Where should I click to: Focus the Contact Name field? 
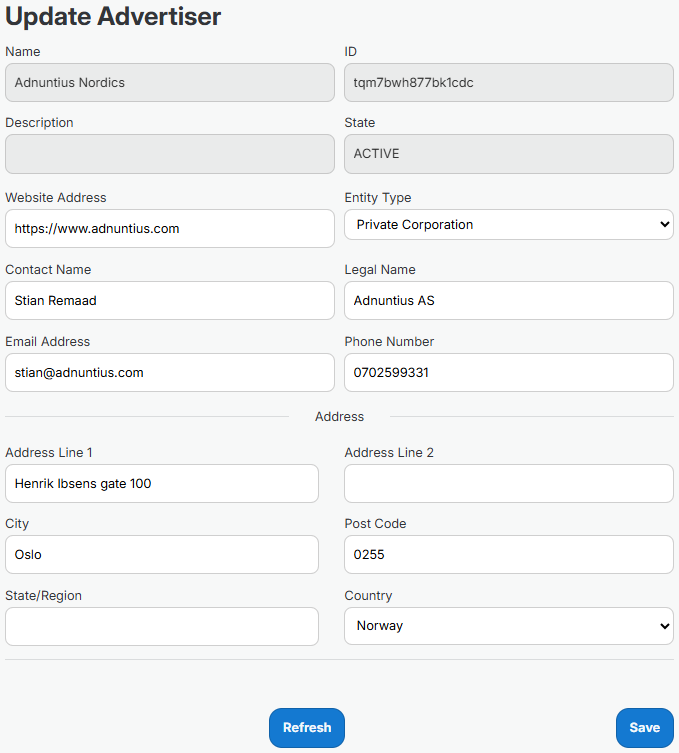click(169, 301)
